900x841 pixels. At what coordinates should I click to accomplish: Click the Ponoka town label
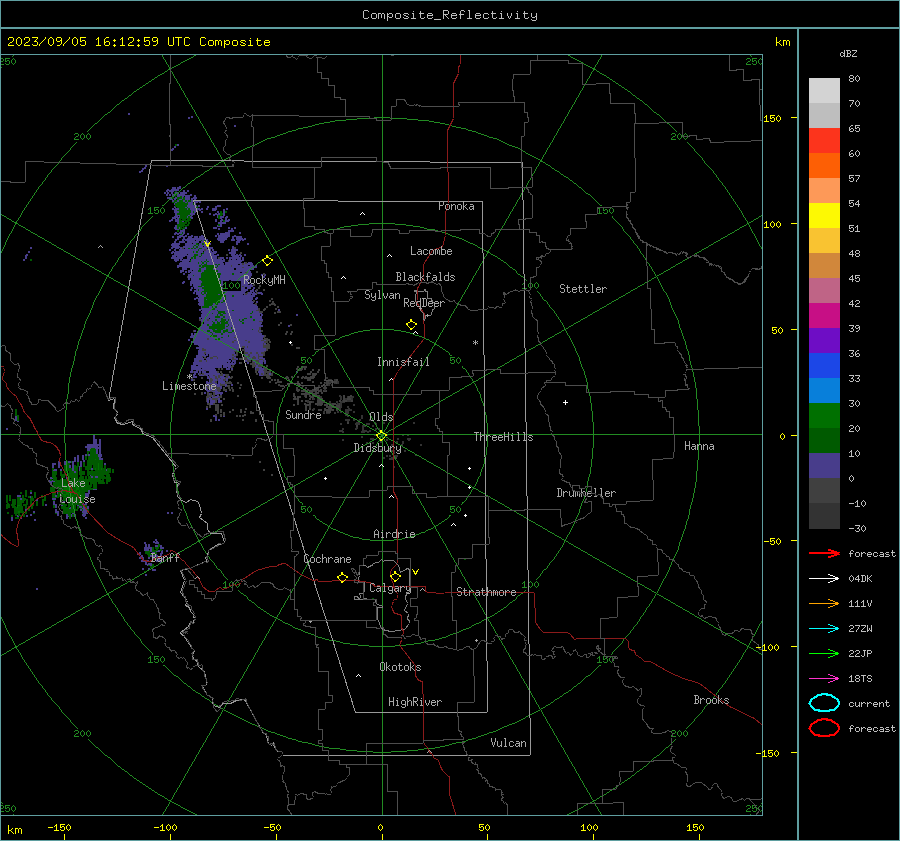[456, 206]
